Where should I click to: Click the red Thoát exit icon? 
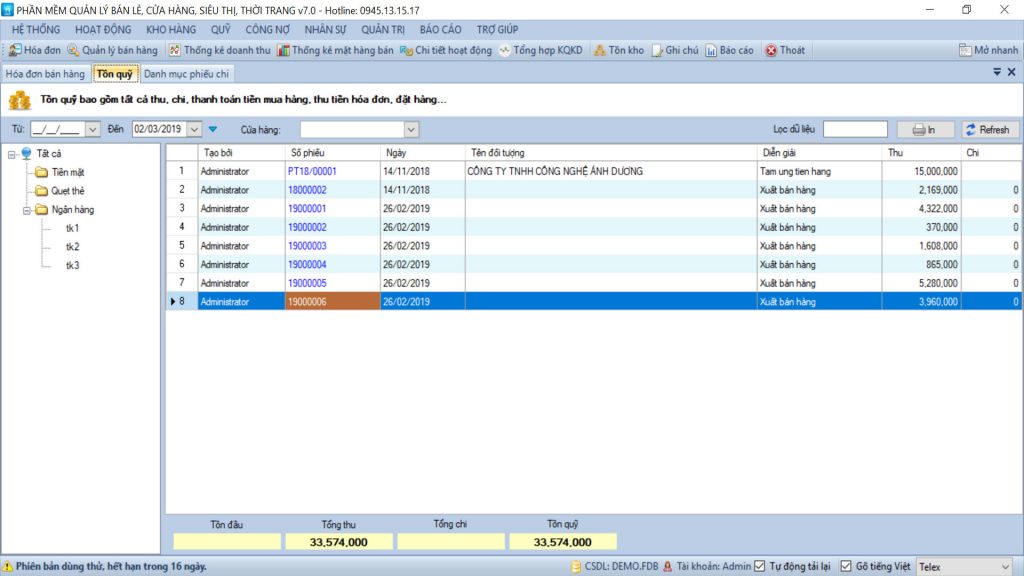tap(771, 50)
